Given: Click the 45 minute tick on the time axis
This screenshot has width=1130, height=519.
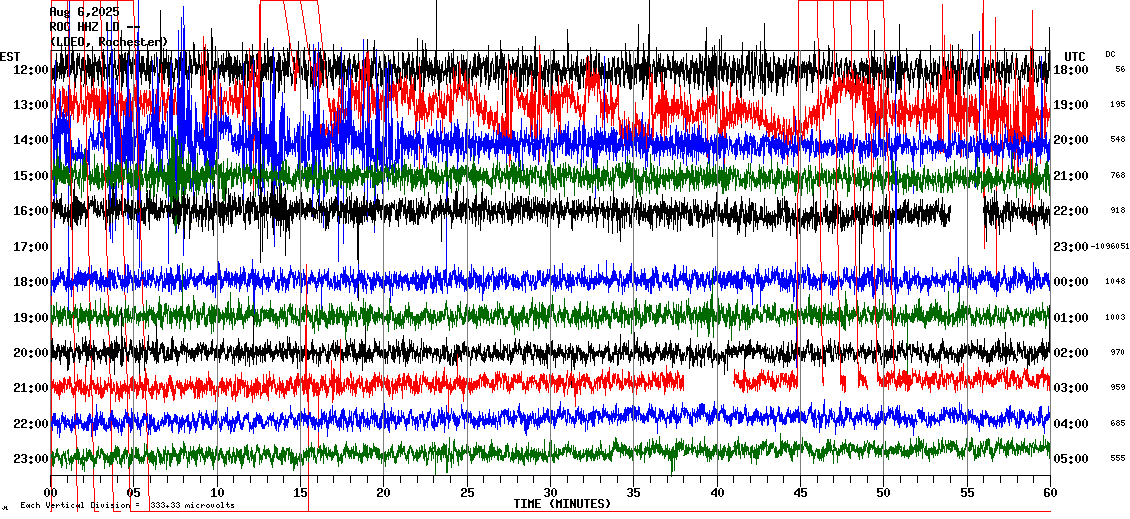Looking at the screenshot, I should (x=800, y=493).
